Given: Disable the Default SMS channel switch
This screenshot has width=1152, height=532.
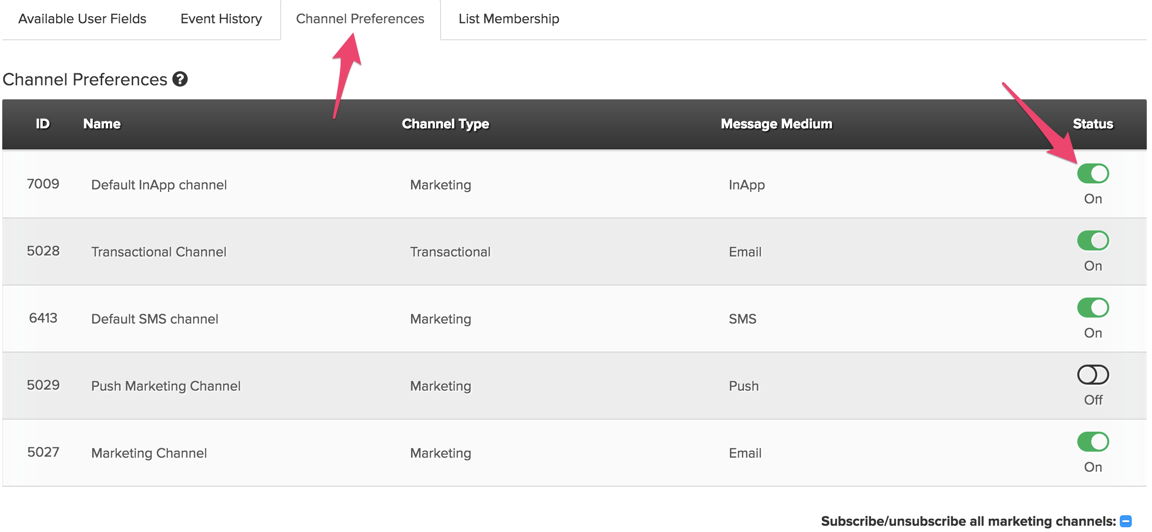Looking at the screenshot, I should [1093, 308].
